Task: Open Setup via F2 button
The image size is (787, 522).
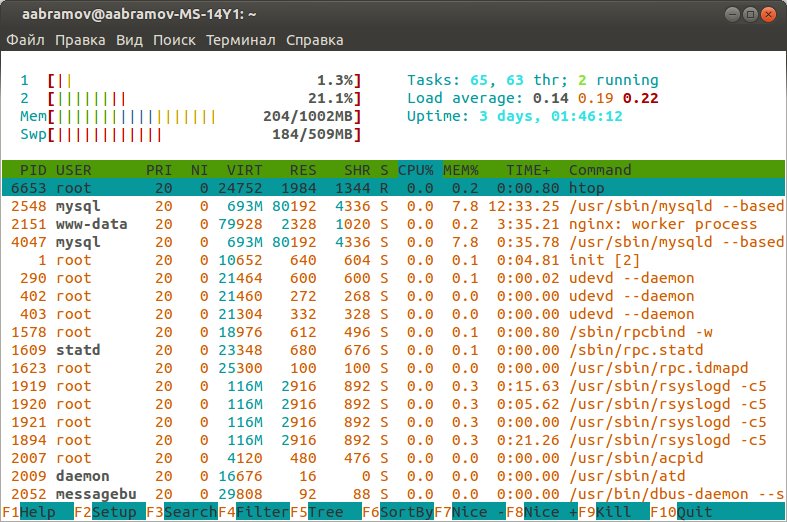Action: (110, 512)
